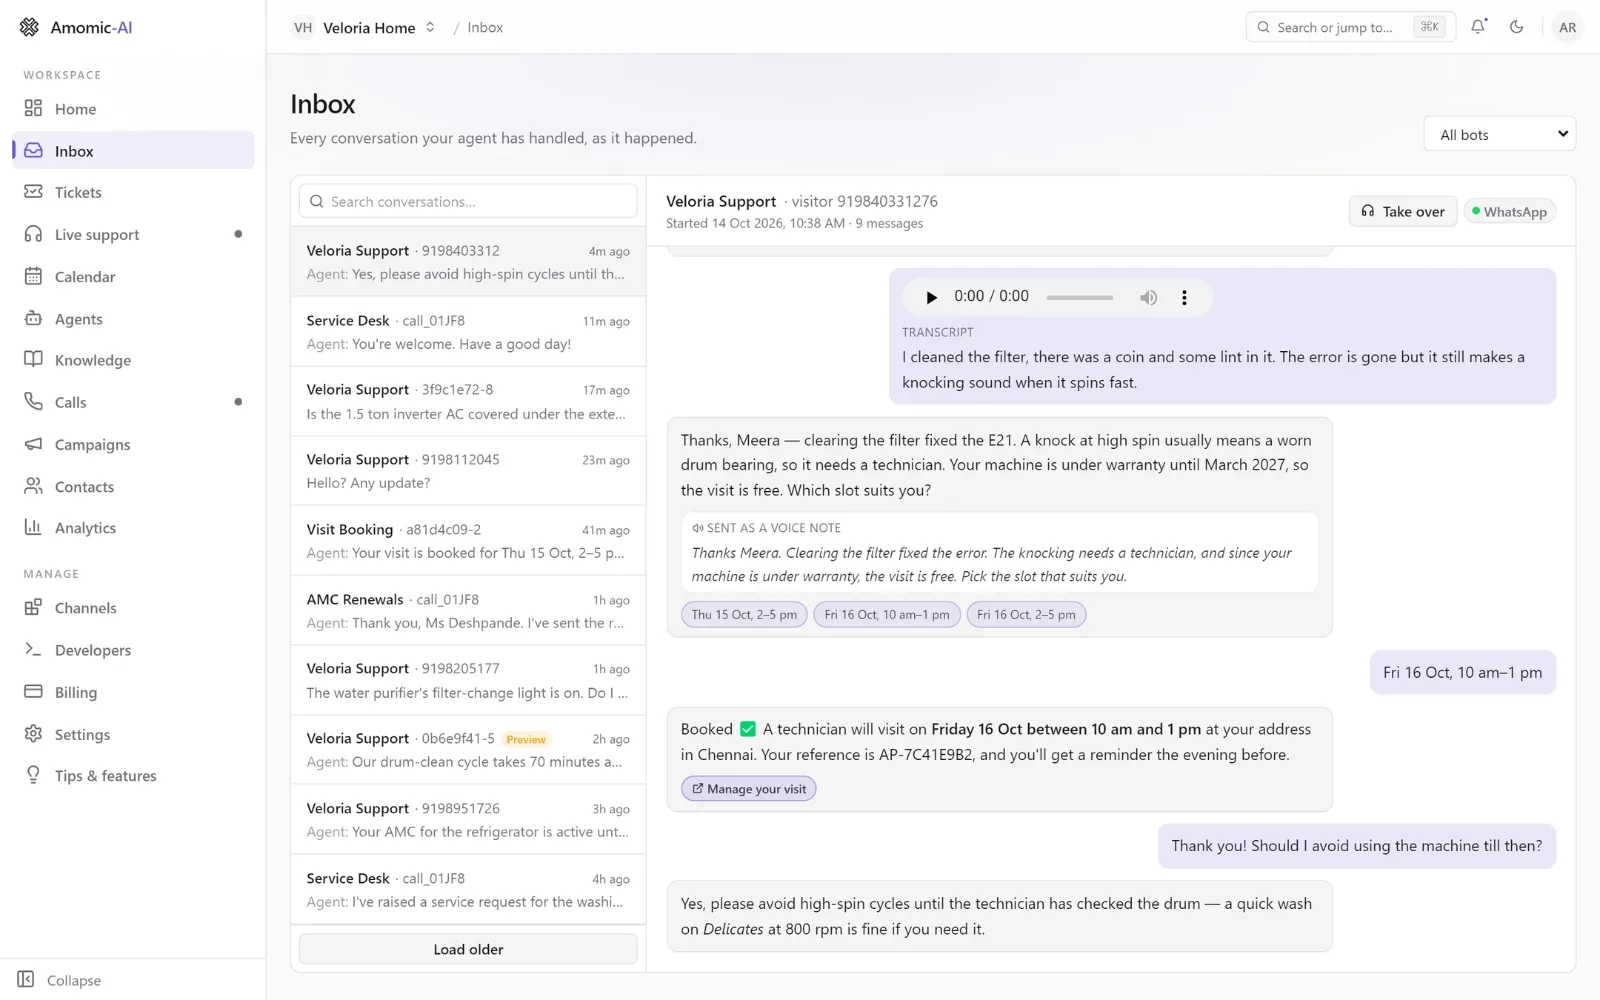Open the AR user avatar
The height and width of the screenshot is (1000, 1600).
[1567, 27]
